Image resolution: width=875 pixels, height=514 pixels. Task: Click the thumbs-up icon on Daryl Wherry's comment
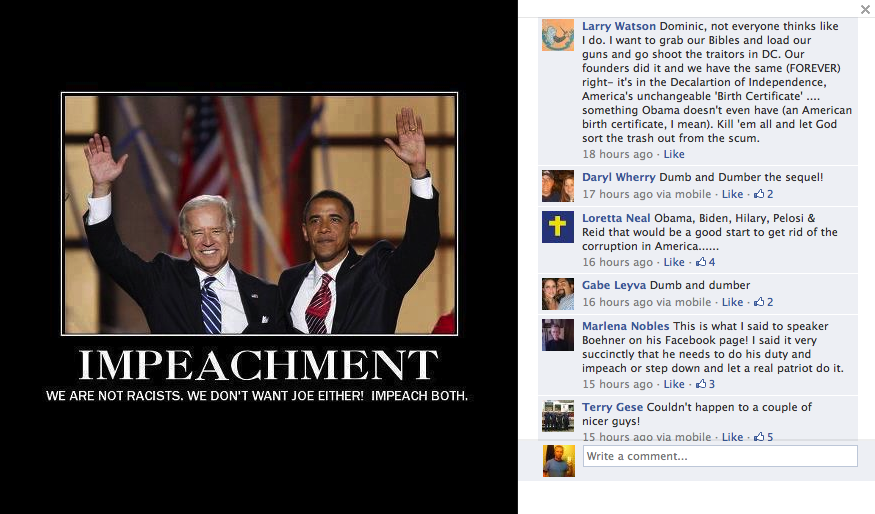tap(759, 194)
